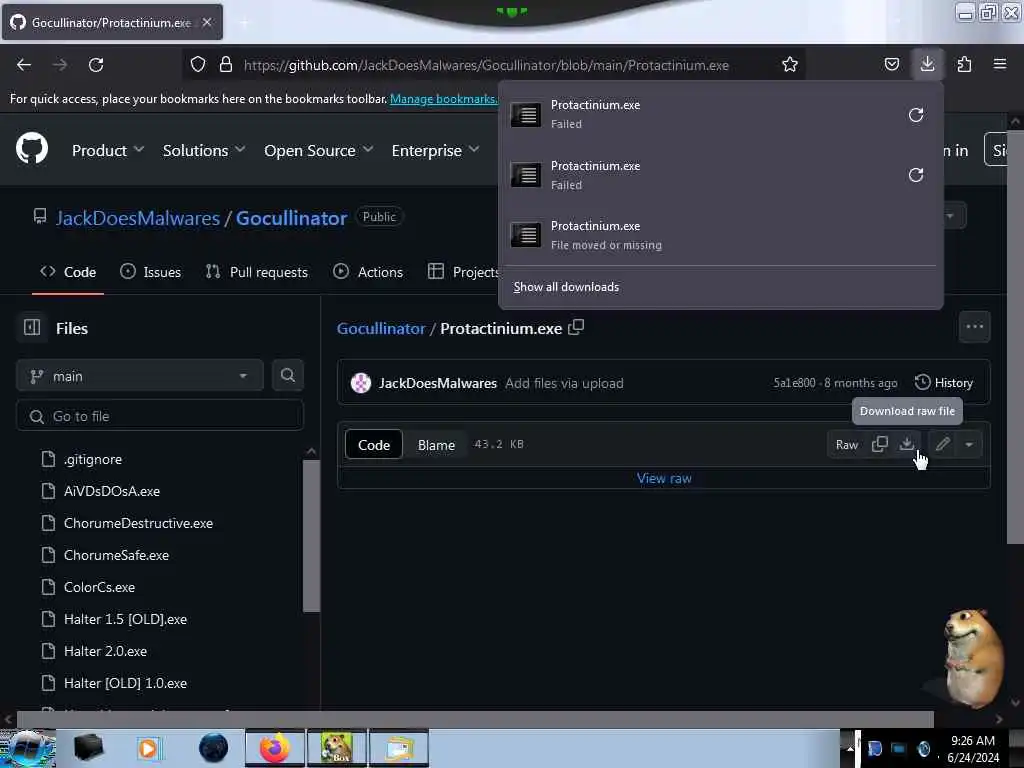Go to the GitHub home logo
This screenshot has width=1024, height=768.
coord(32,149)
